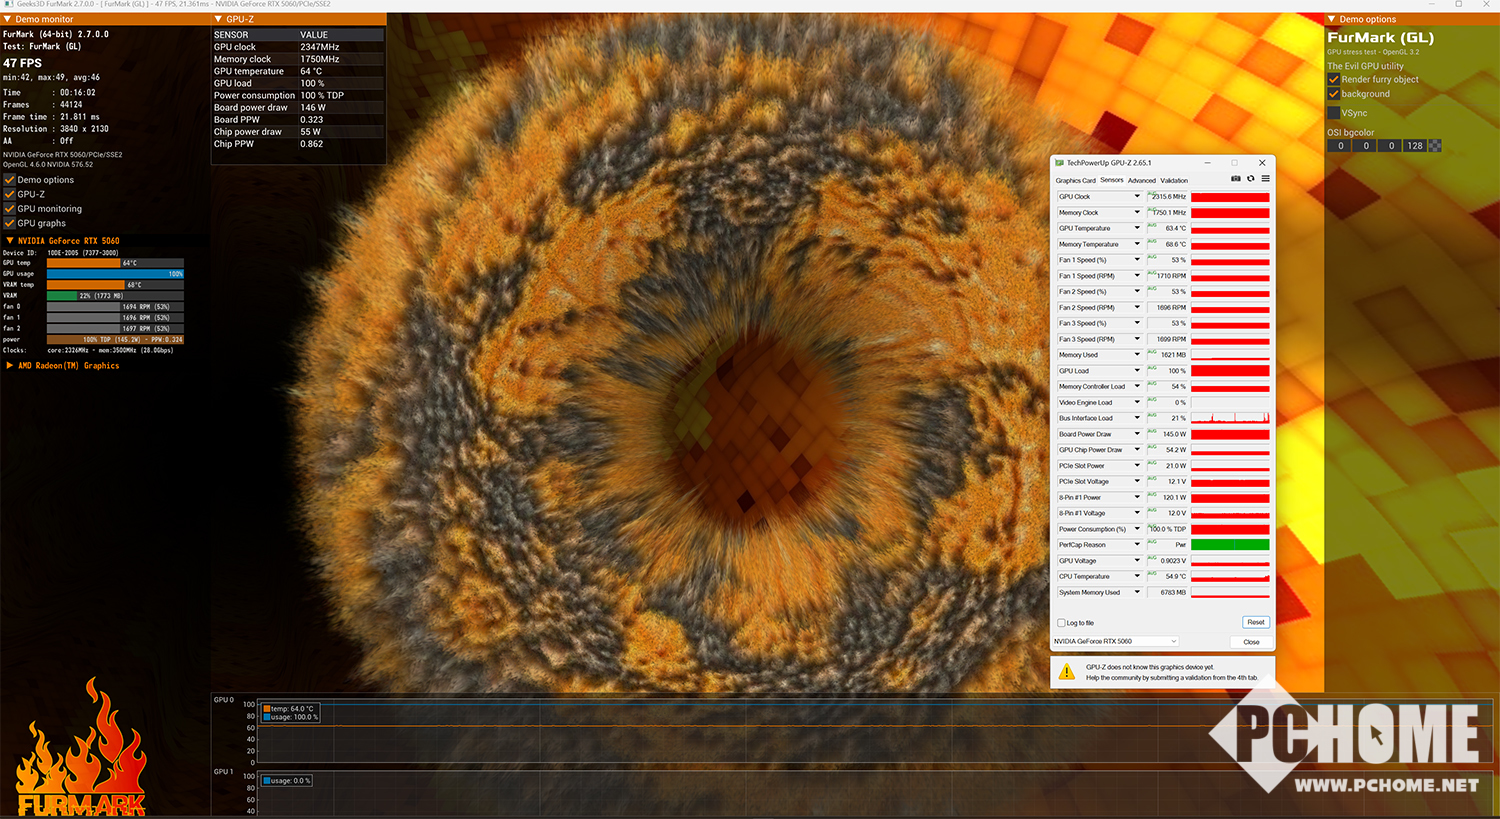Screen dimensions: 1500x819
Task: Open graphics card selector NVIDIA GeForce RTX 5060
Action: click(x=1115, y=641)
